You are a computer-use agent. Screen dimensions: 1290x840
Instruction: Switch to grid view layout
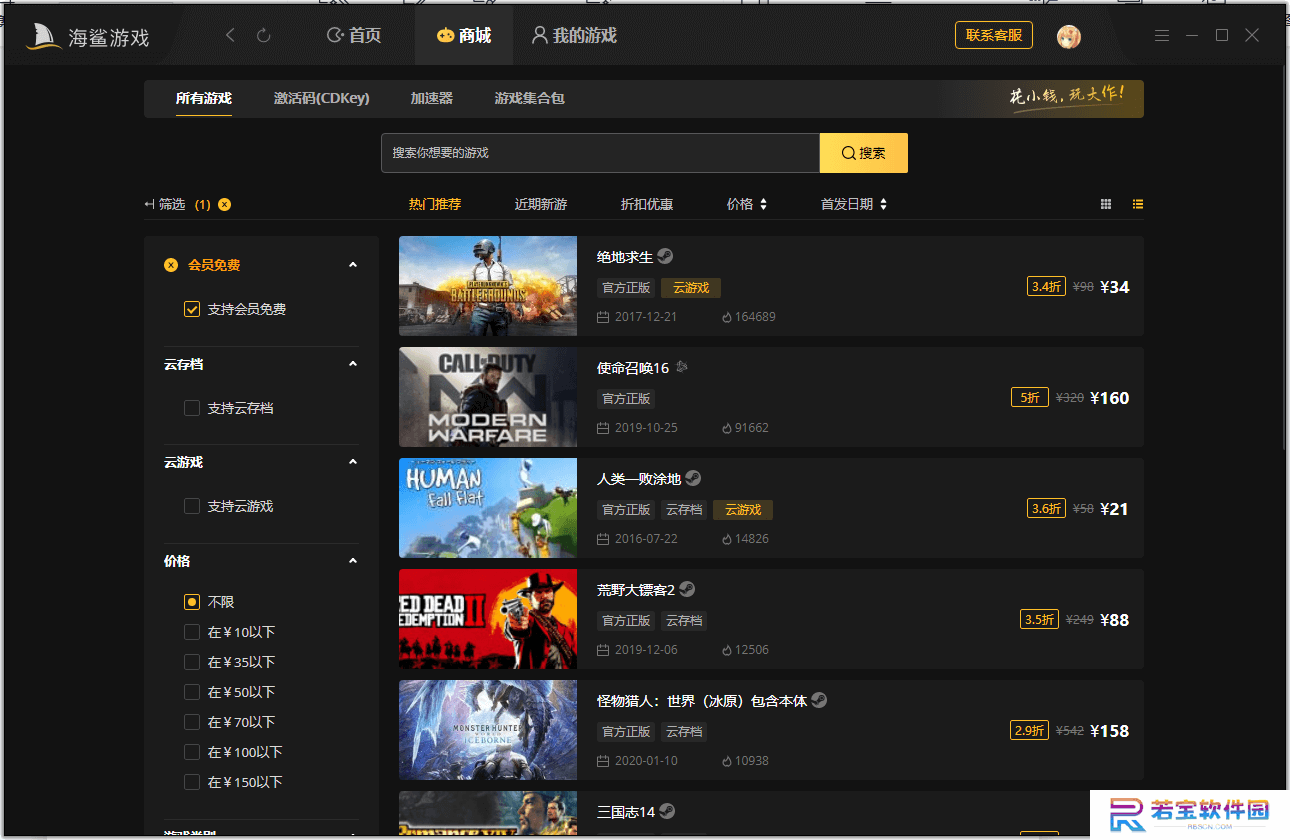coord(1106,204)
